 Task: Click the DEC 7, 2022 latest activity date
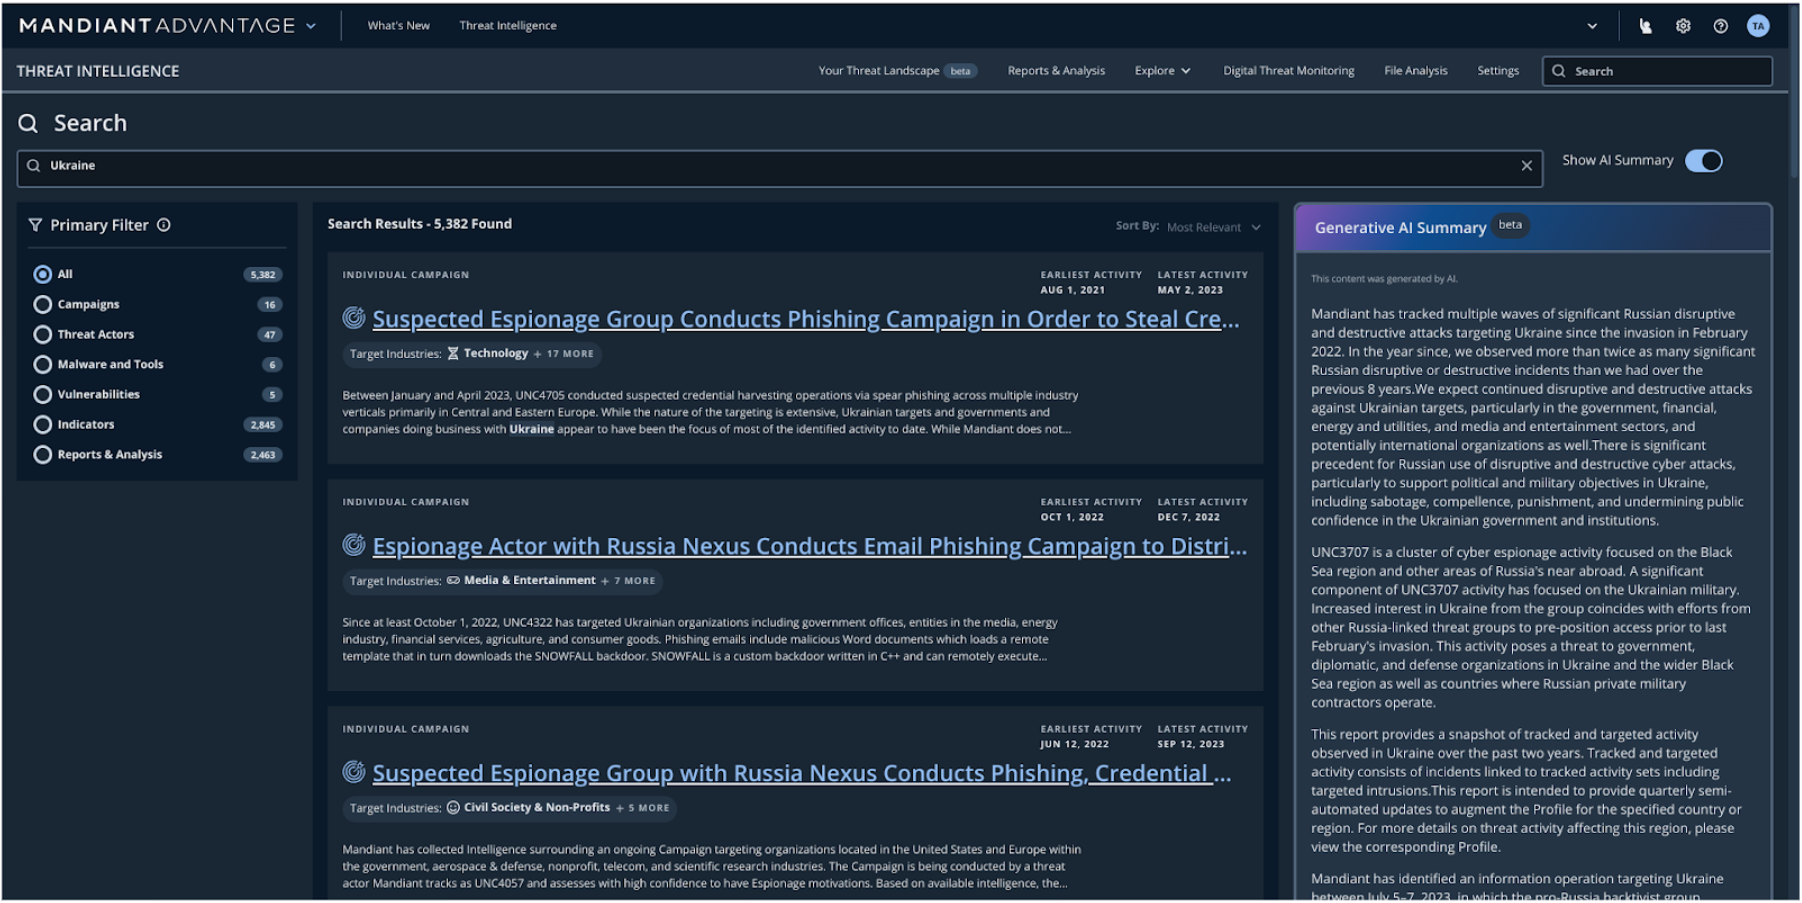[x=1188, y=517]
